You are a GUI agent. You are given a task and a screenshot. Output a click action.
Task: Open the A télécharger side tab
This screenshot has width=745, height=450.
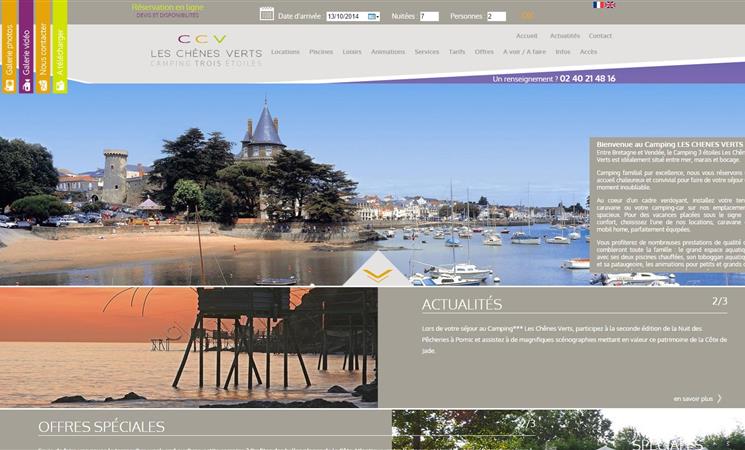(x=60, y=47)
